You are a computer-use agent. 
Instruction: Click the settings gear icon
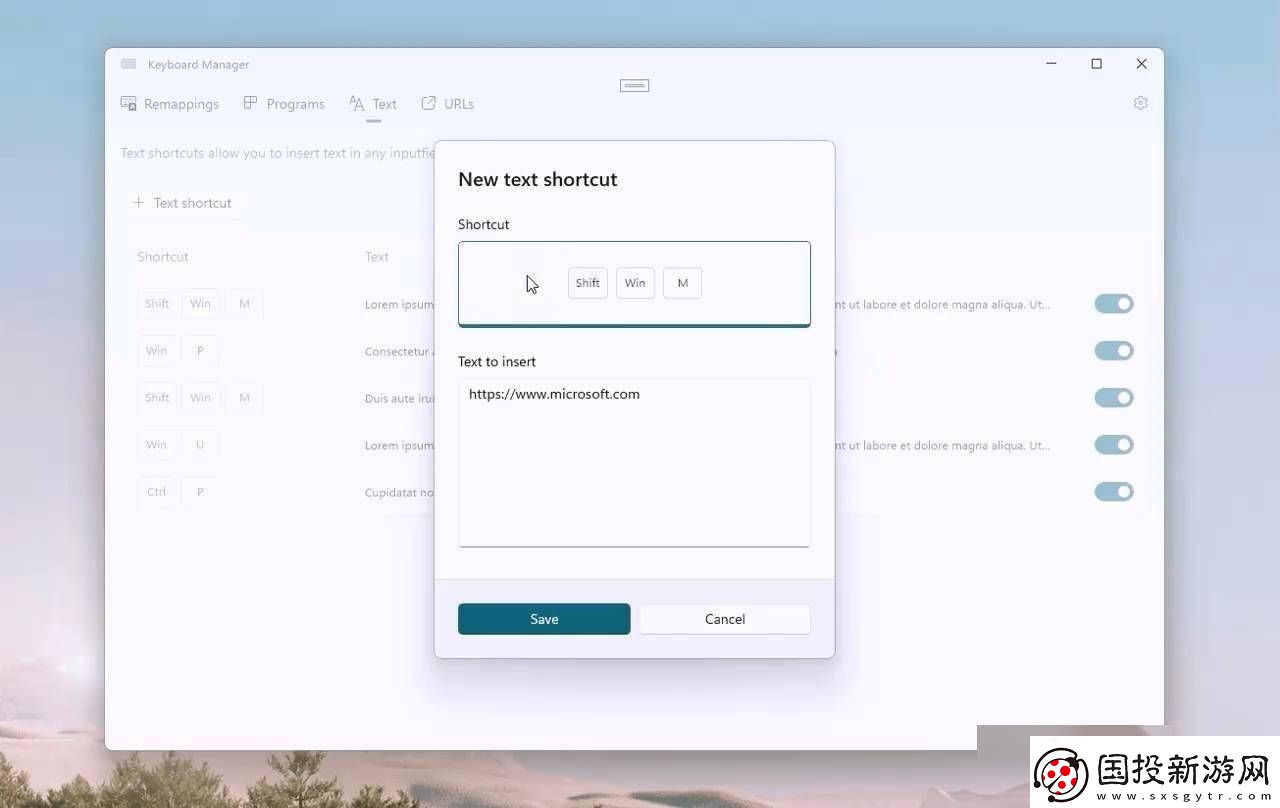pos(1140,103)
